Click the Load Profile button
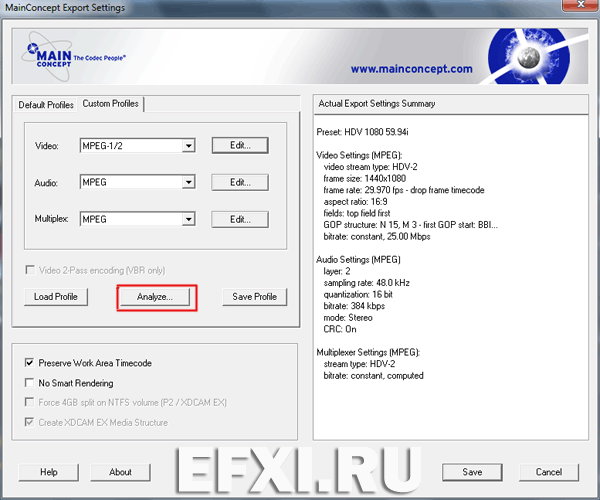Viewport: 600px width, 500px height. point(56,297)
